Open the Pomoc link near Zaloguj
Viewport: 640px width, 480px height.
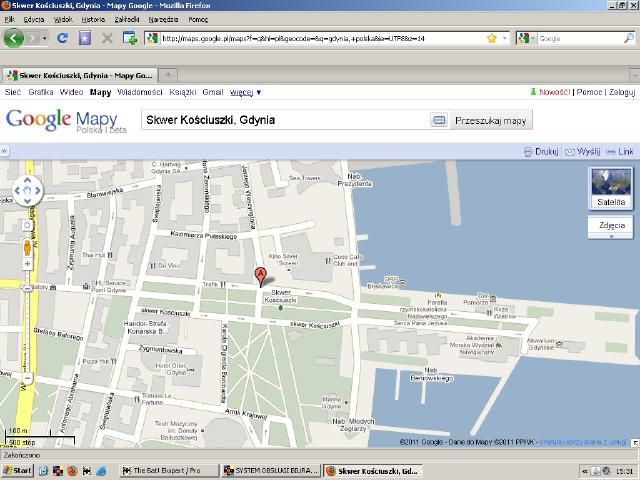(589, 92)
